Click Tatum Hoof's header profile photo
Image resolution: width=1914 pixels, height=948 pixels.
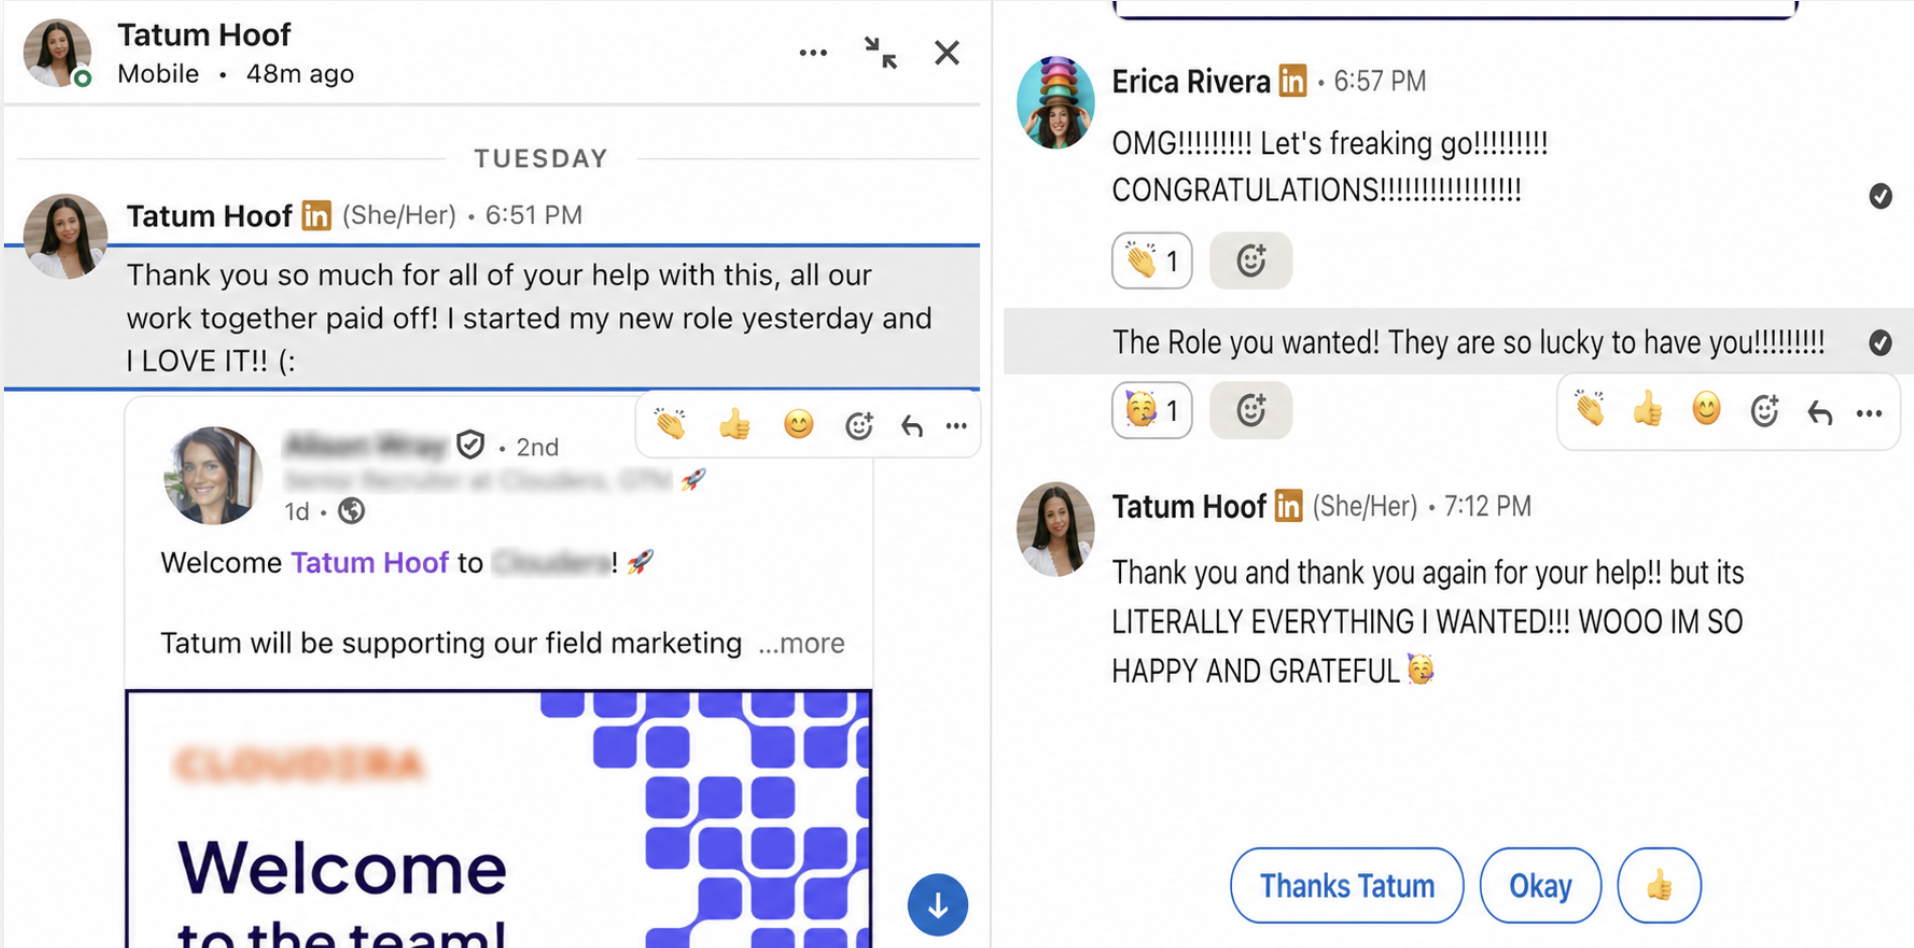(58, 53)
